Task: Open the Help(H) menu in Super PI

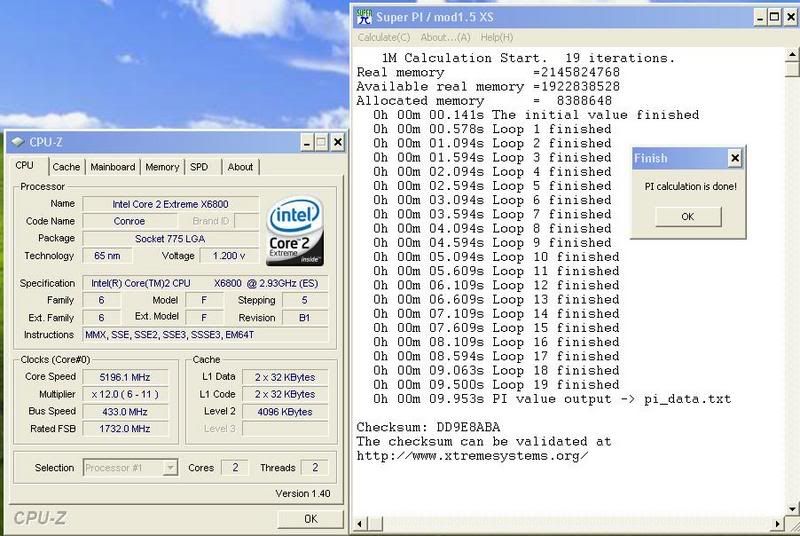Action: point(496,37)
